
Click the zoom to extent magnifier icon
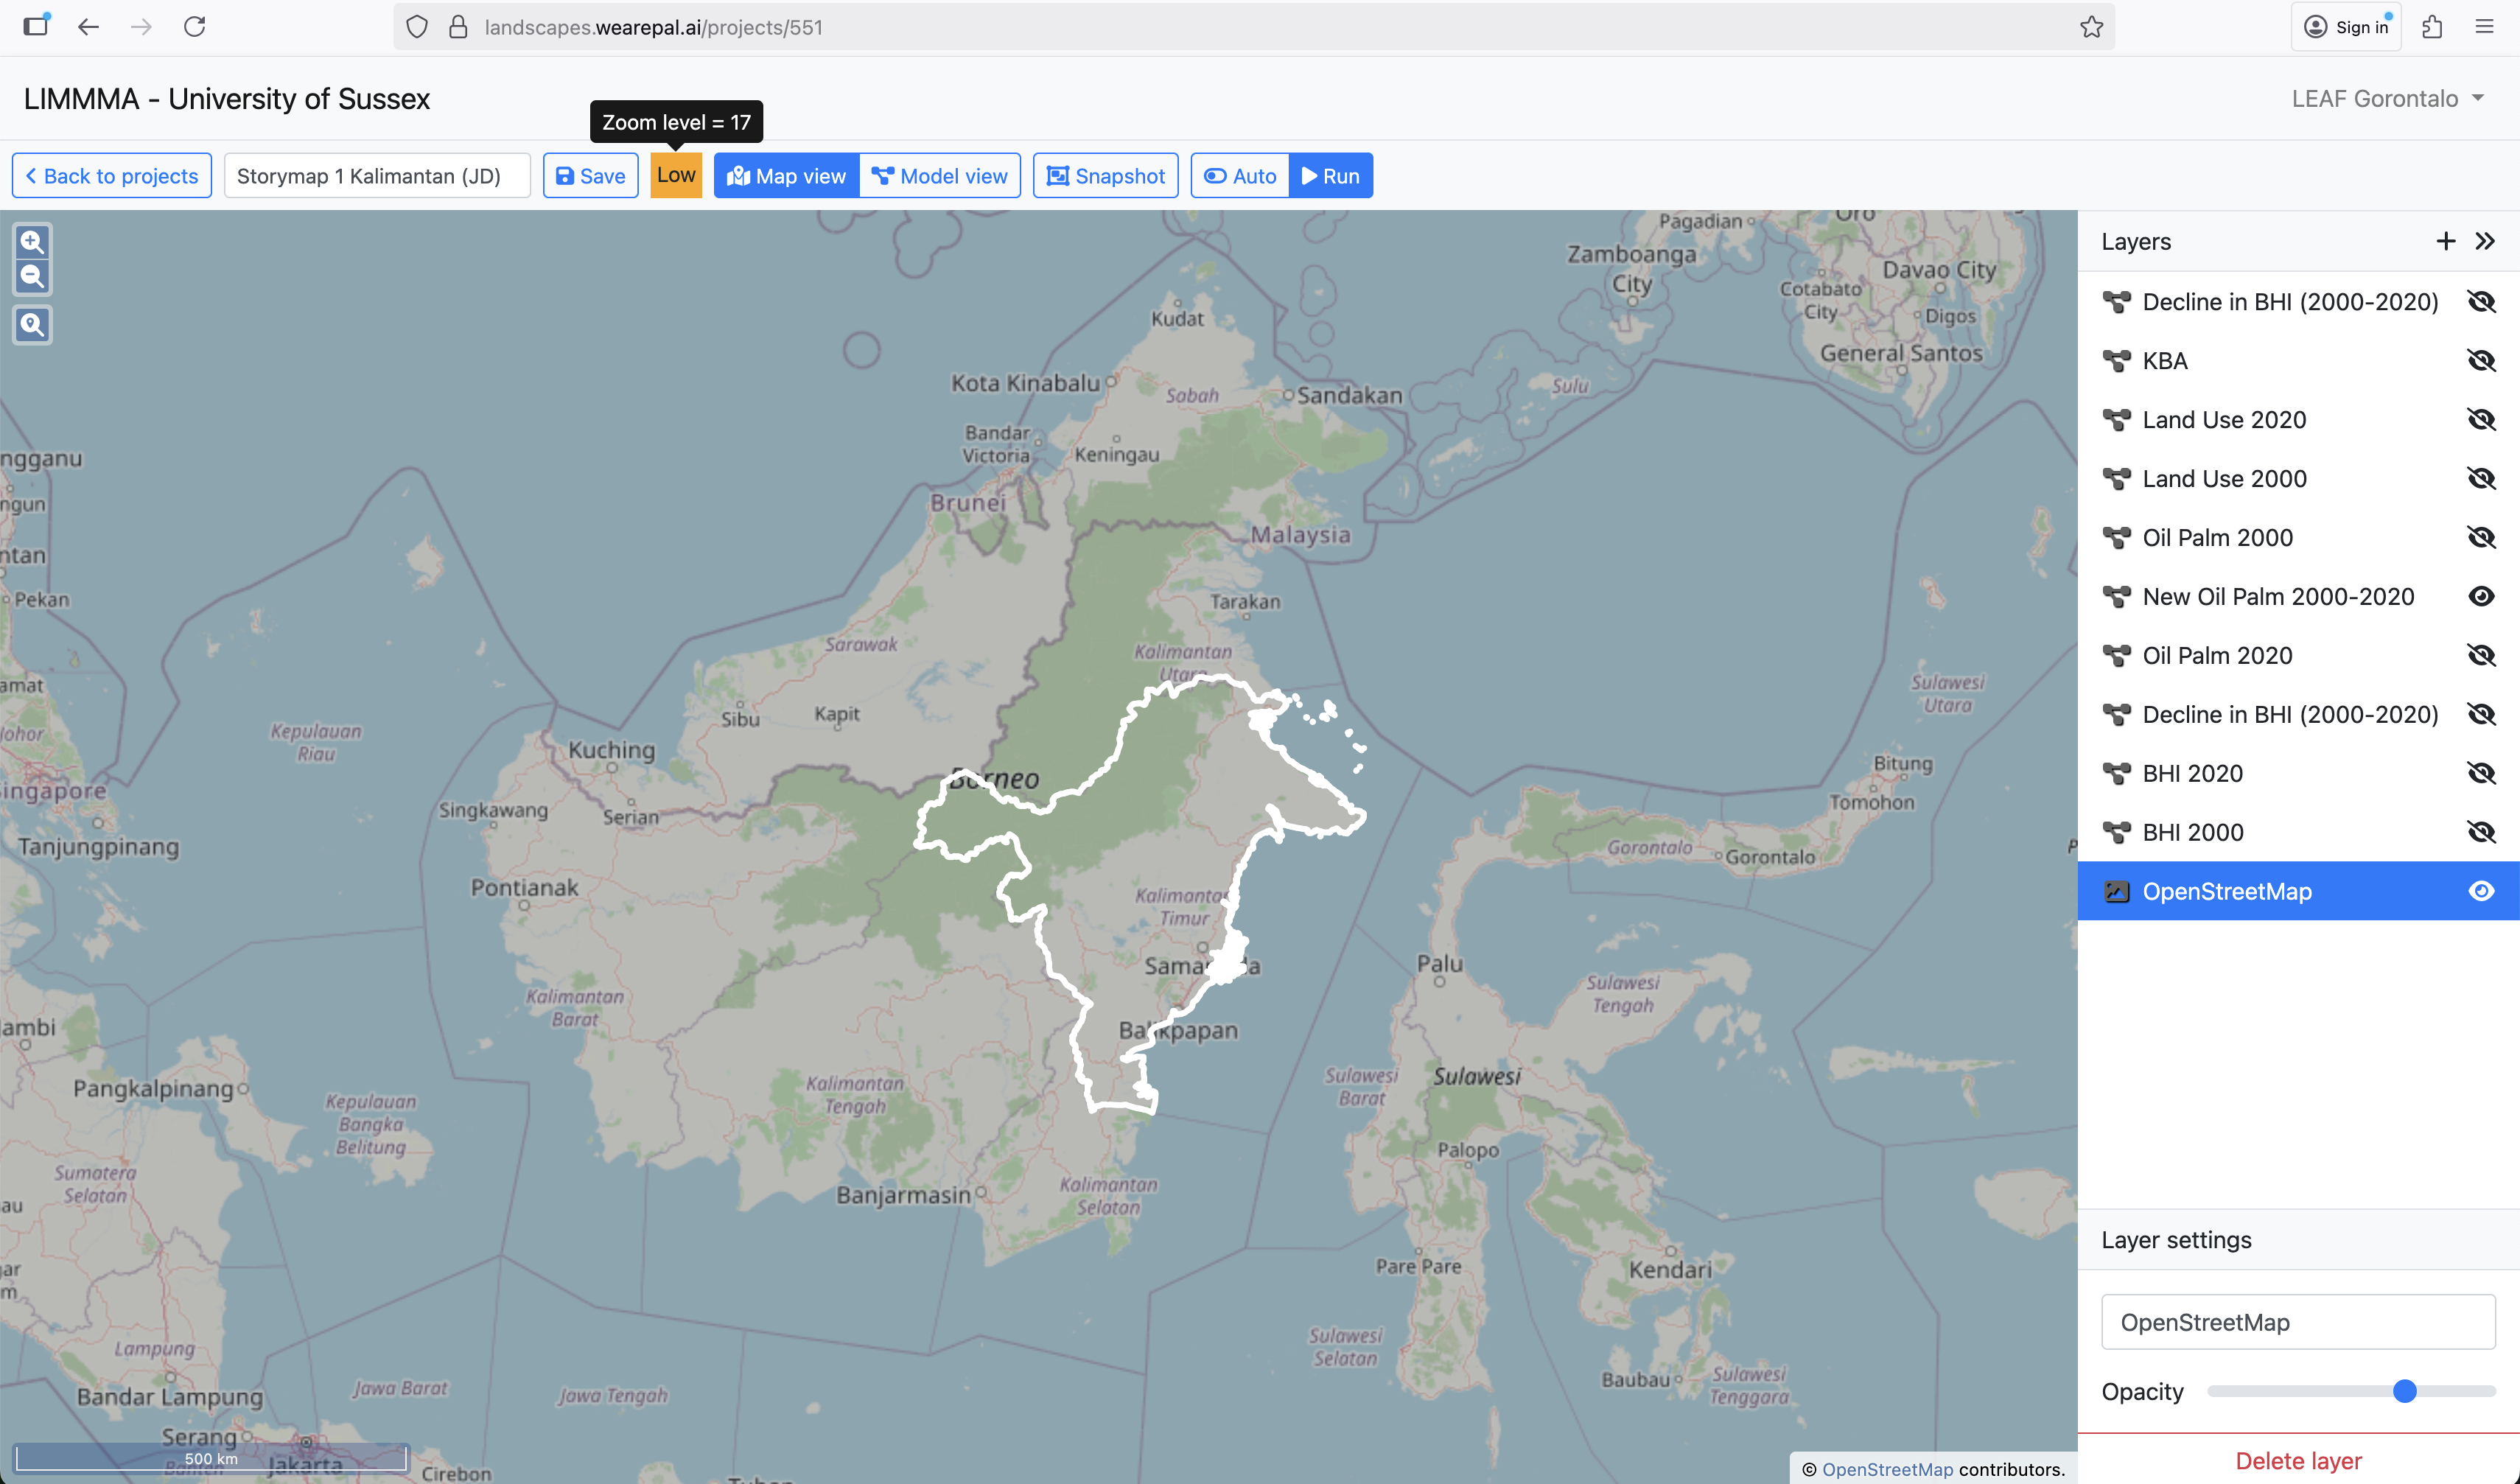pyautogui.click(x=32, y=324)
